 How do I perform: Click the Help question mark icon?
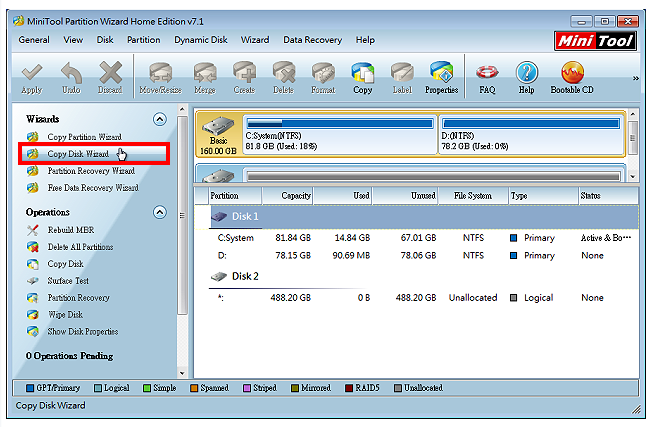[527, 72]
